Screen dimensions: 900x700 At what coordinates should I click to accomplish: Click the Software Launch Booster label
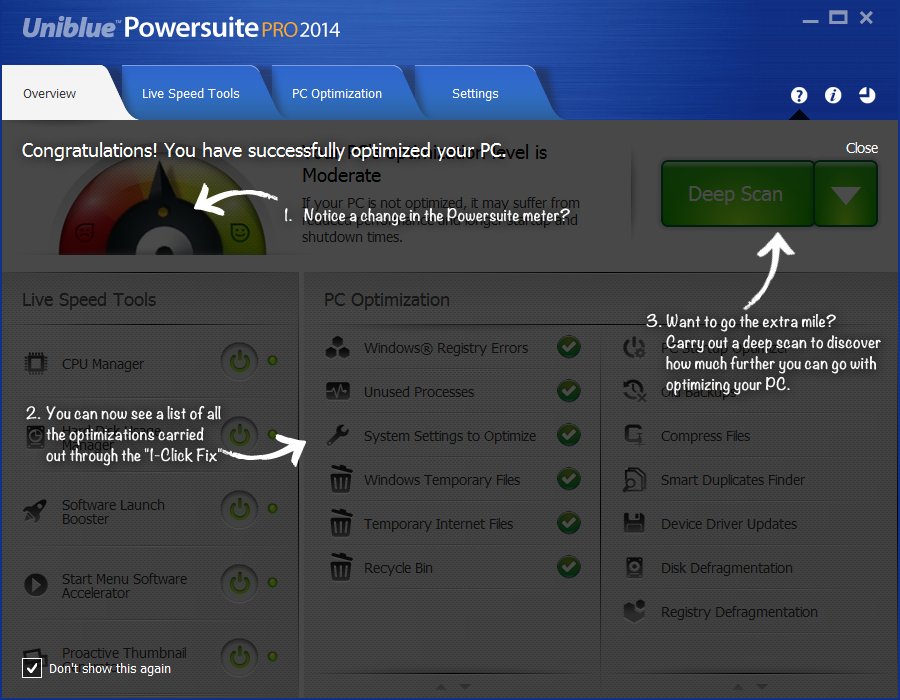[113, 512]
